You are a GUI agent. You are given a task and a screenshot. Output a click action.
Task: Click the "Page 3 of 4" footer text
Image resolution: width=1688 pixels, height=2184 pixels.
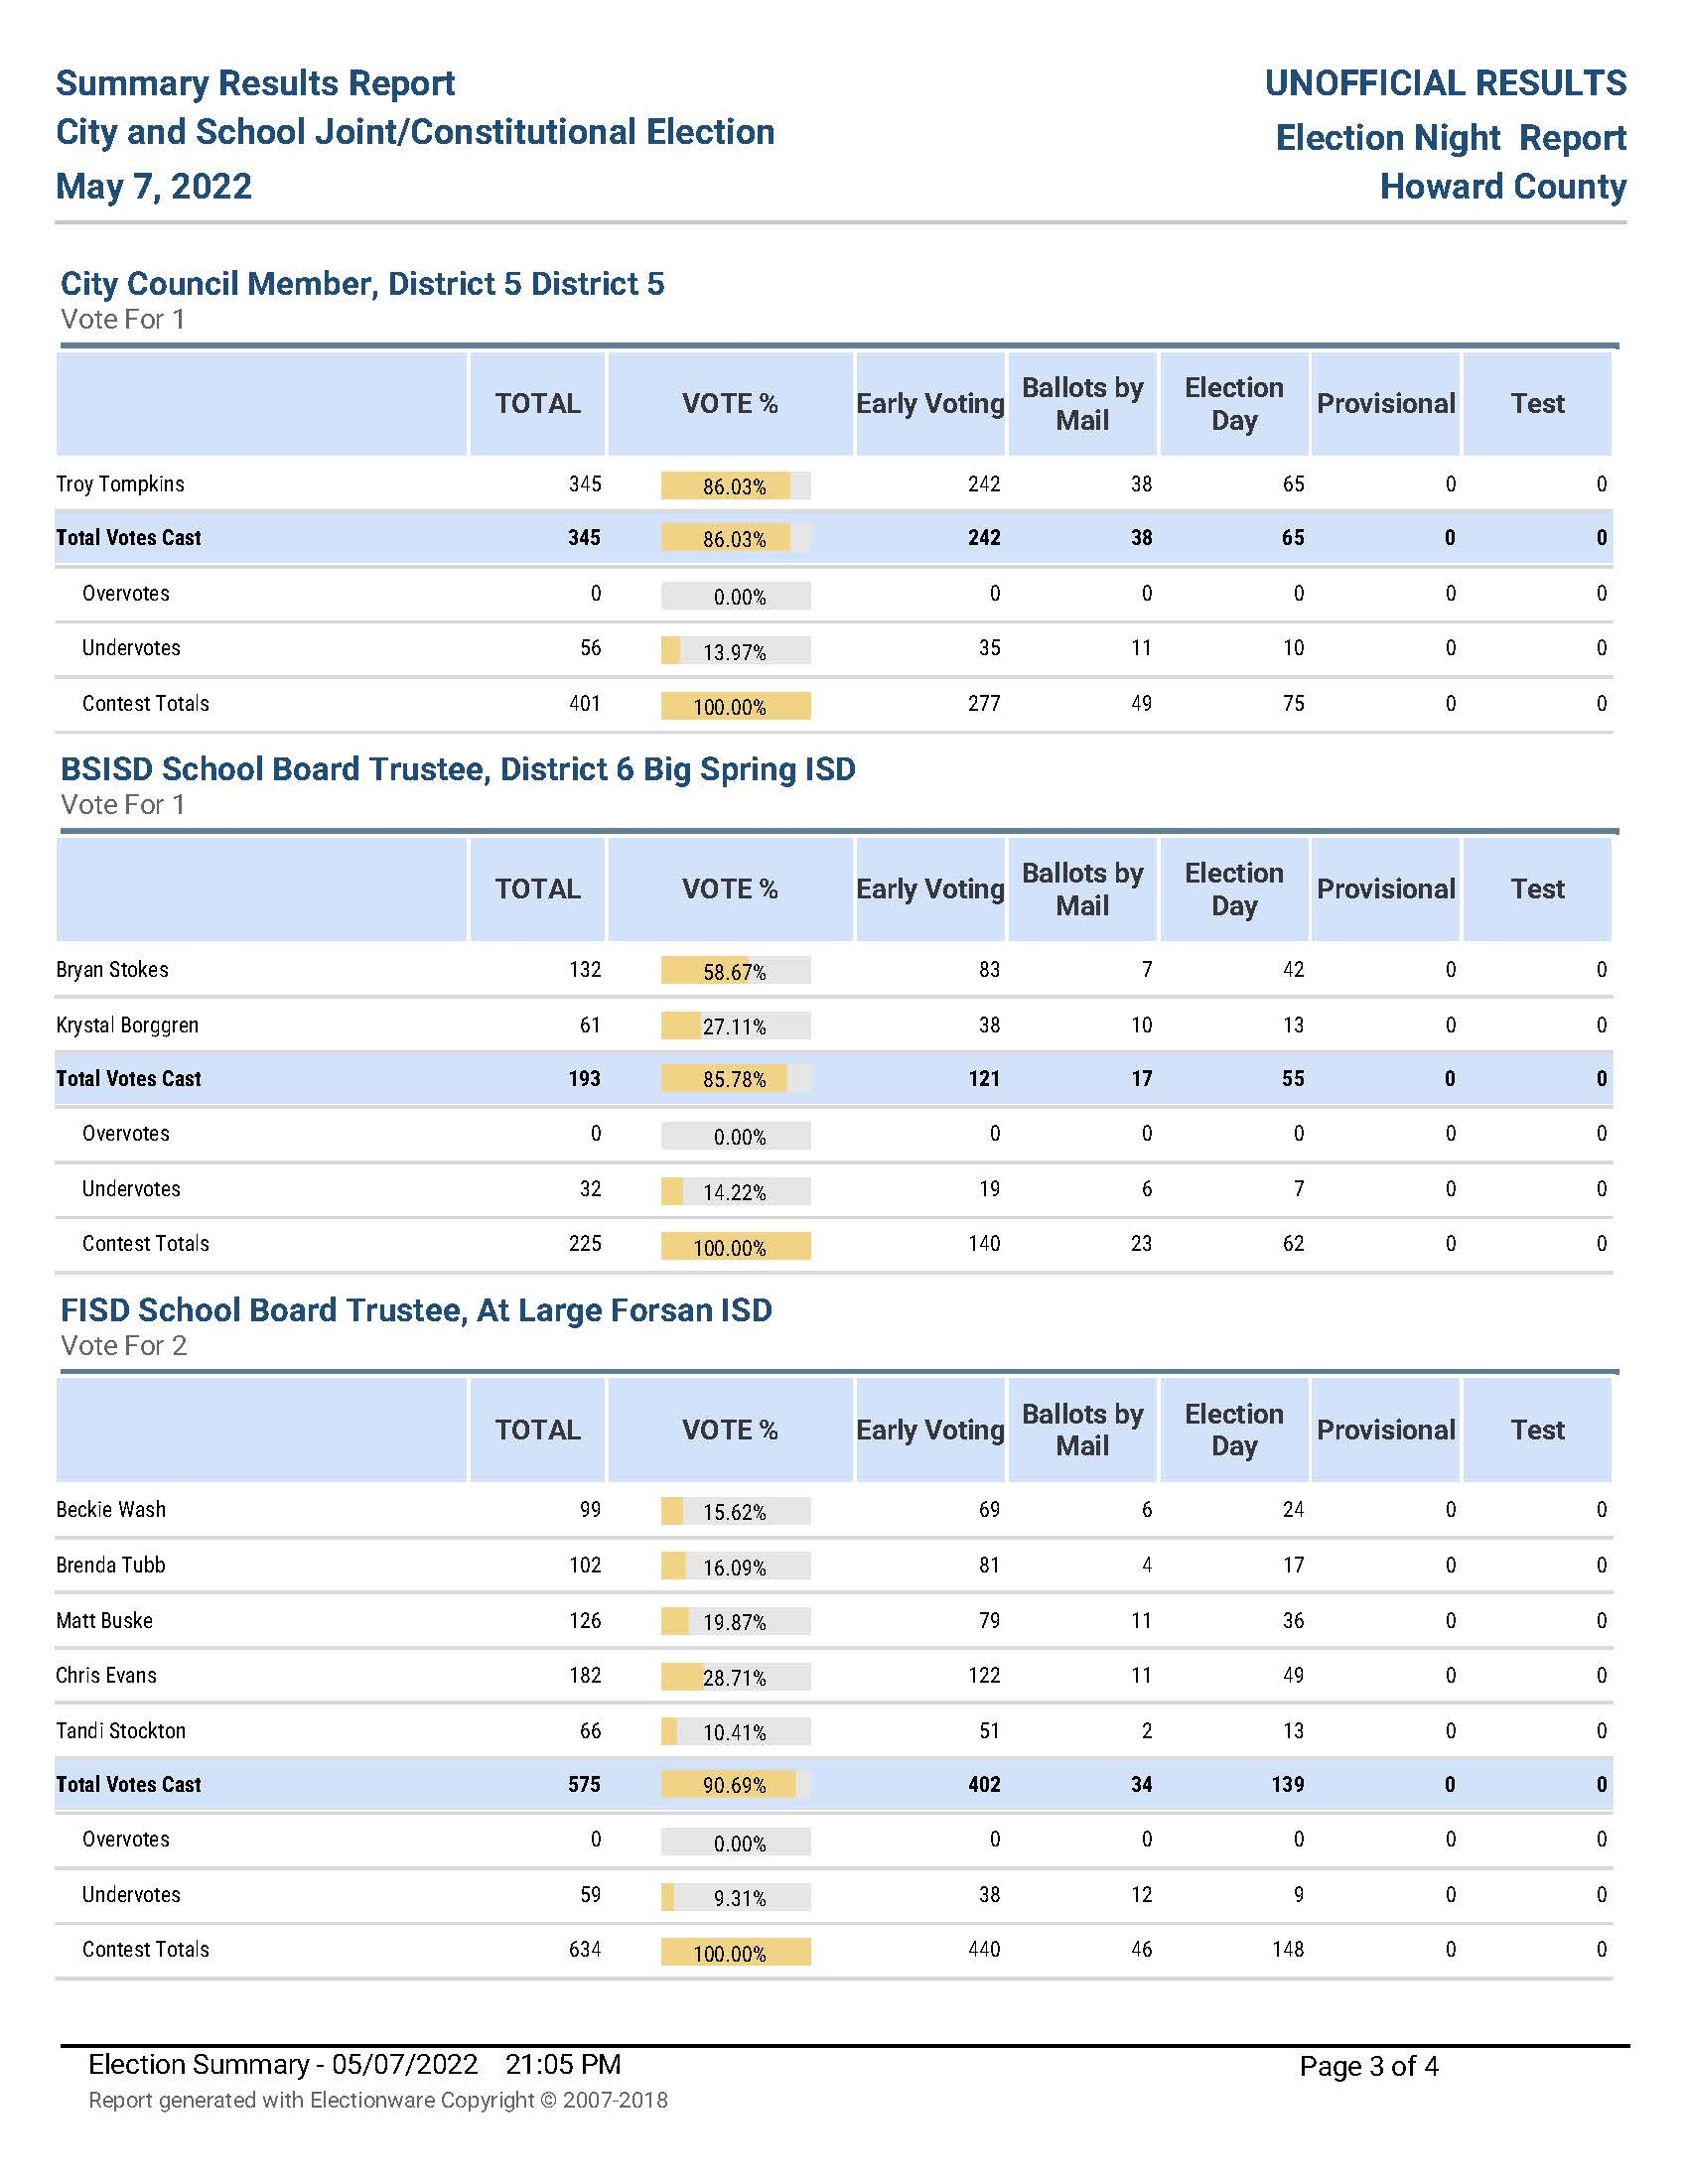coord(1369,2066)
